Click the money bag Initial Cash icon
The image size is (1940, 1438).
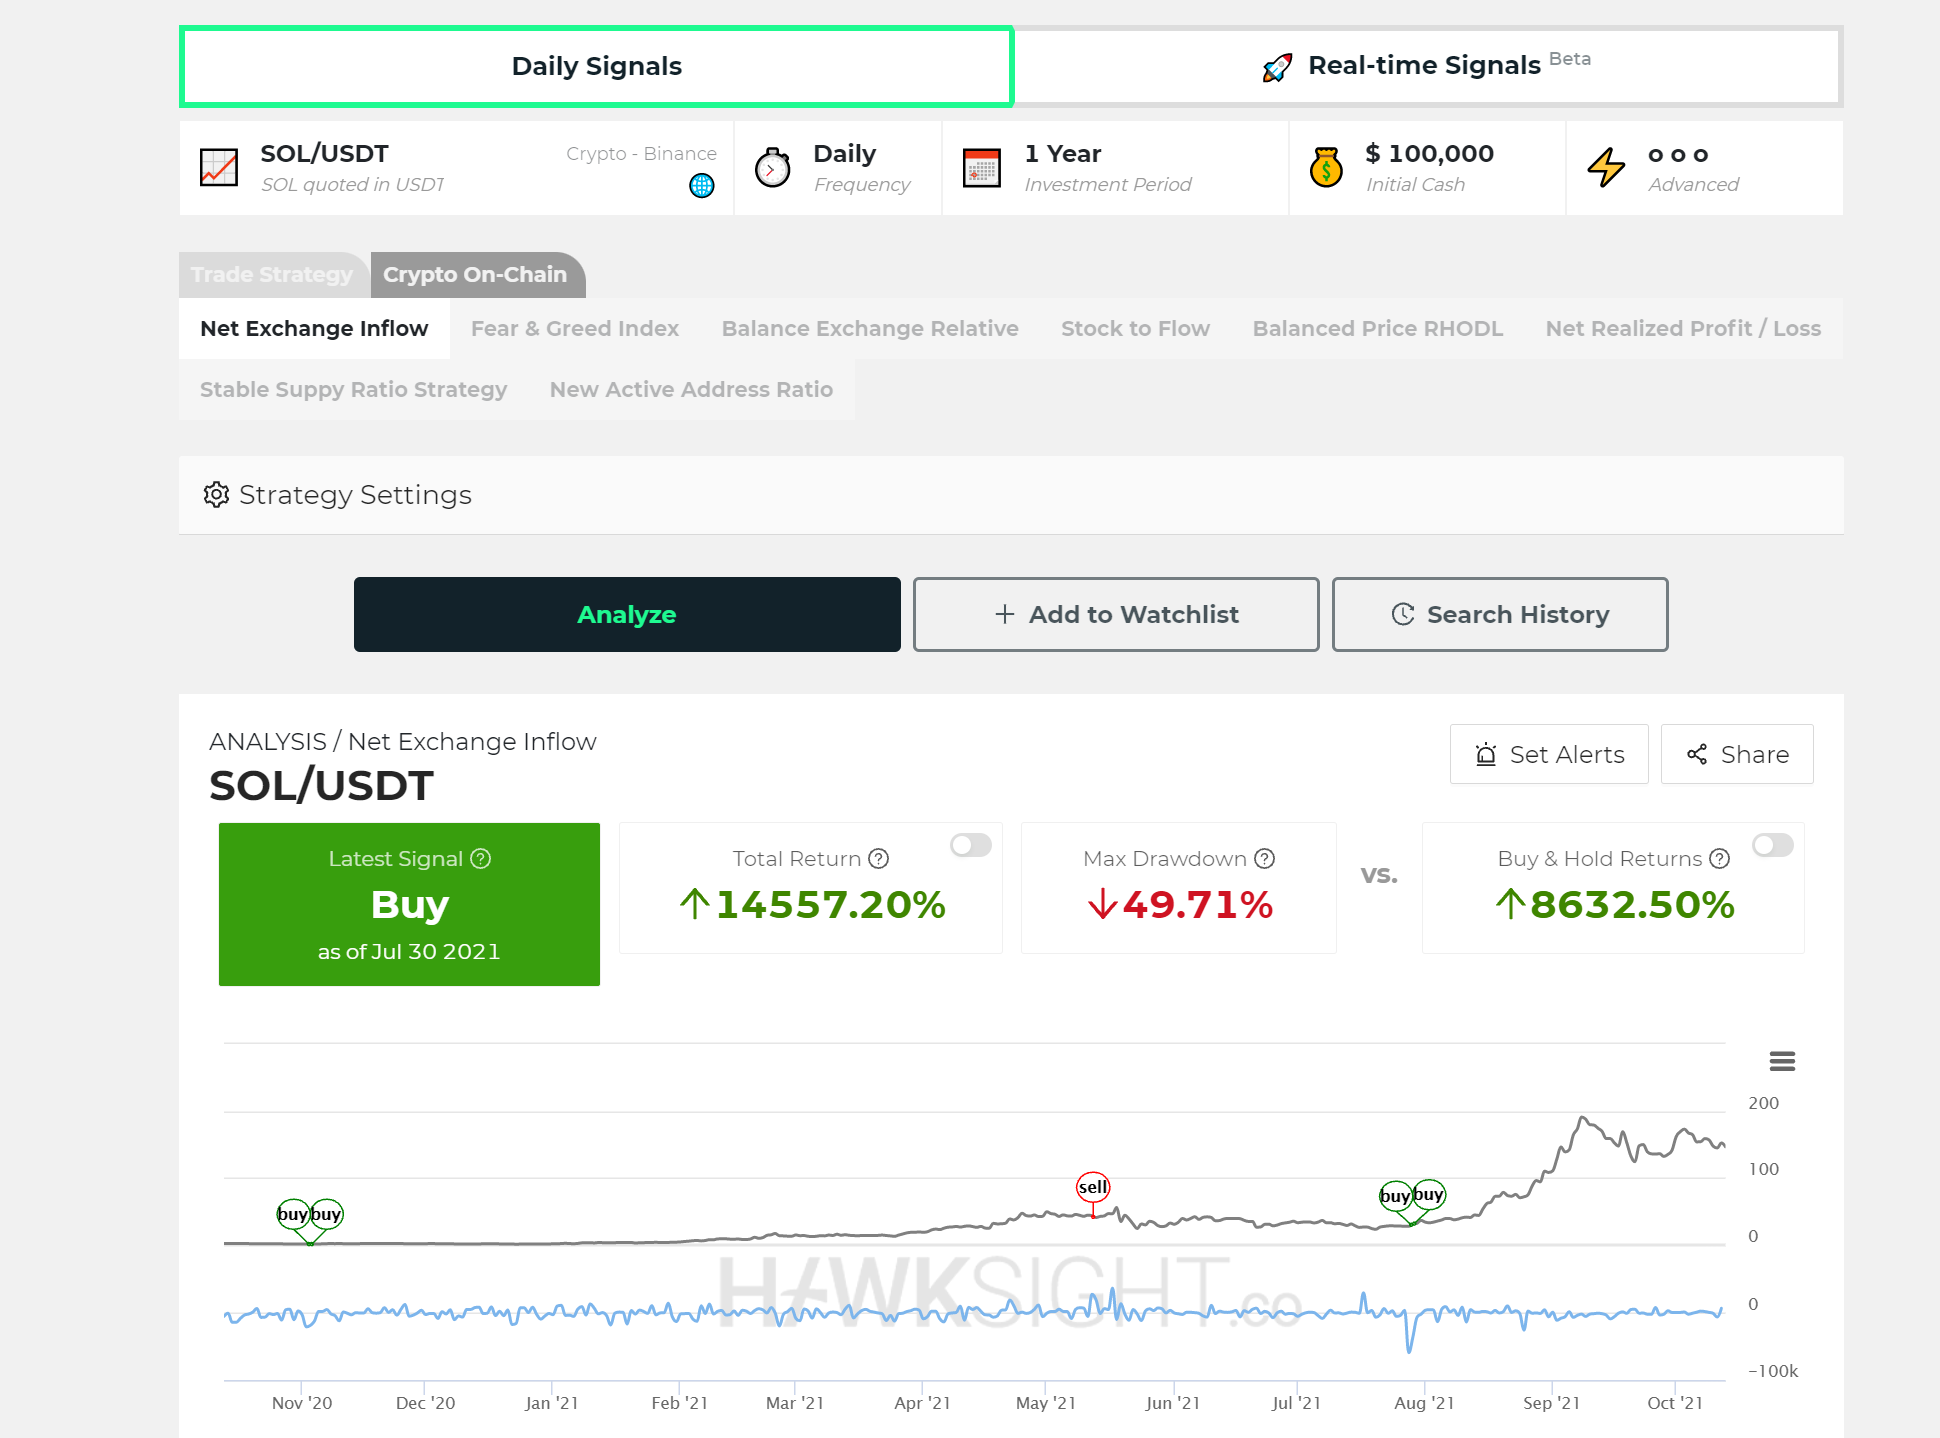tap(1326, 168)
